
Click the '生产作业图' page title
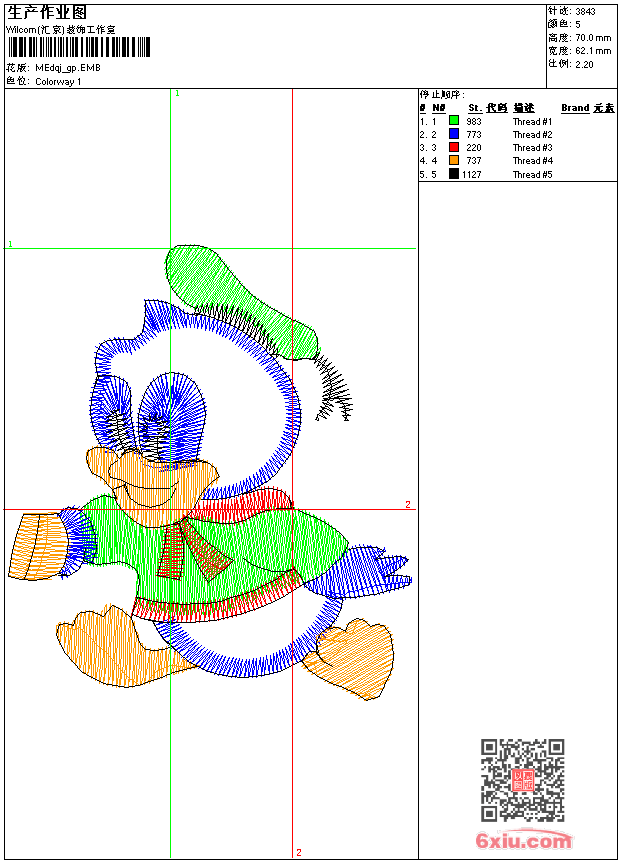[47, 13]
